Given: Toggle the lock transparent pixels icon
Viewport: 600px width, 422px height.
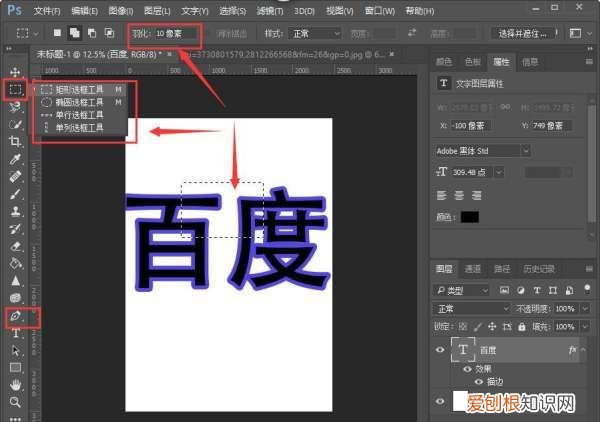Looking at the screenshot, I should pyautogui.click(x=463, y=327).
